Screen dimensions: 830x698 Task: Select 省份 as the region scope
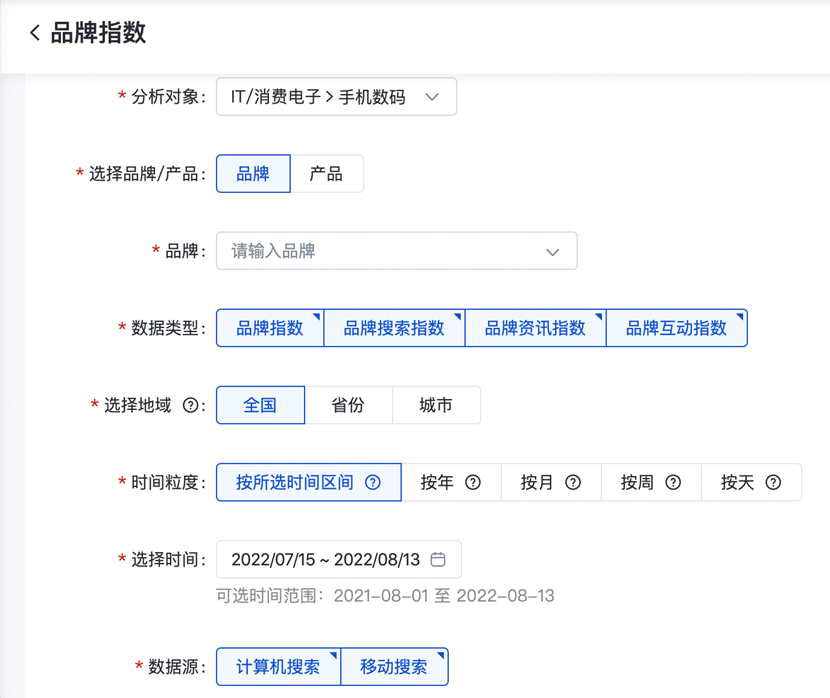tap(348, 406)
